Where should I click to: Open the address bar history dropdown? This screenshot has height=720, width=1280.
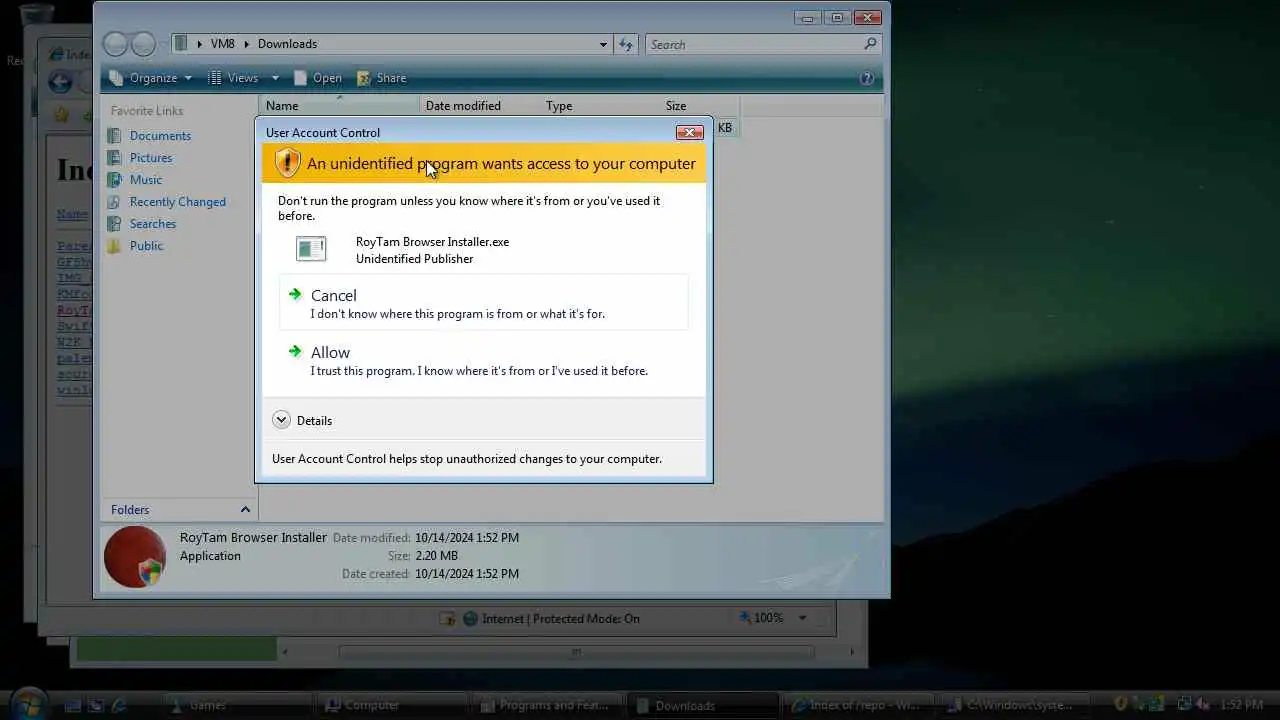tap(603, 44)
